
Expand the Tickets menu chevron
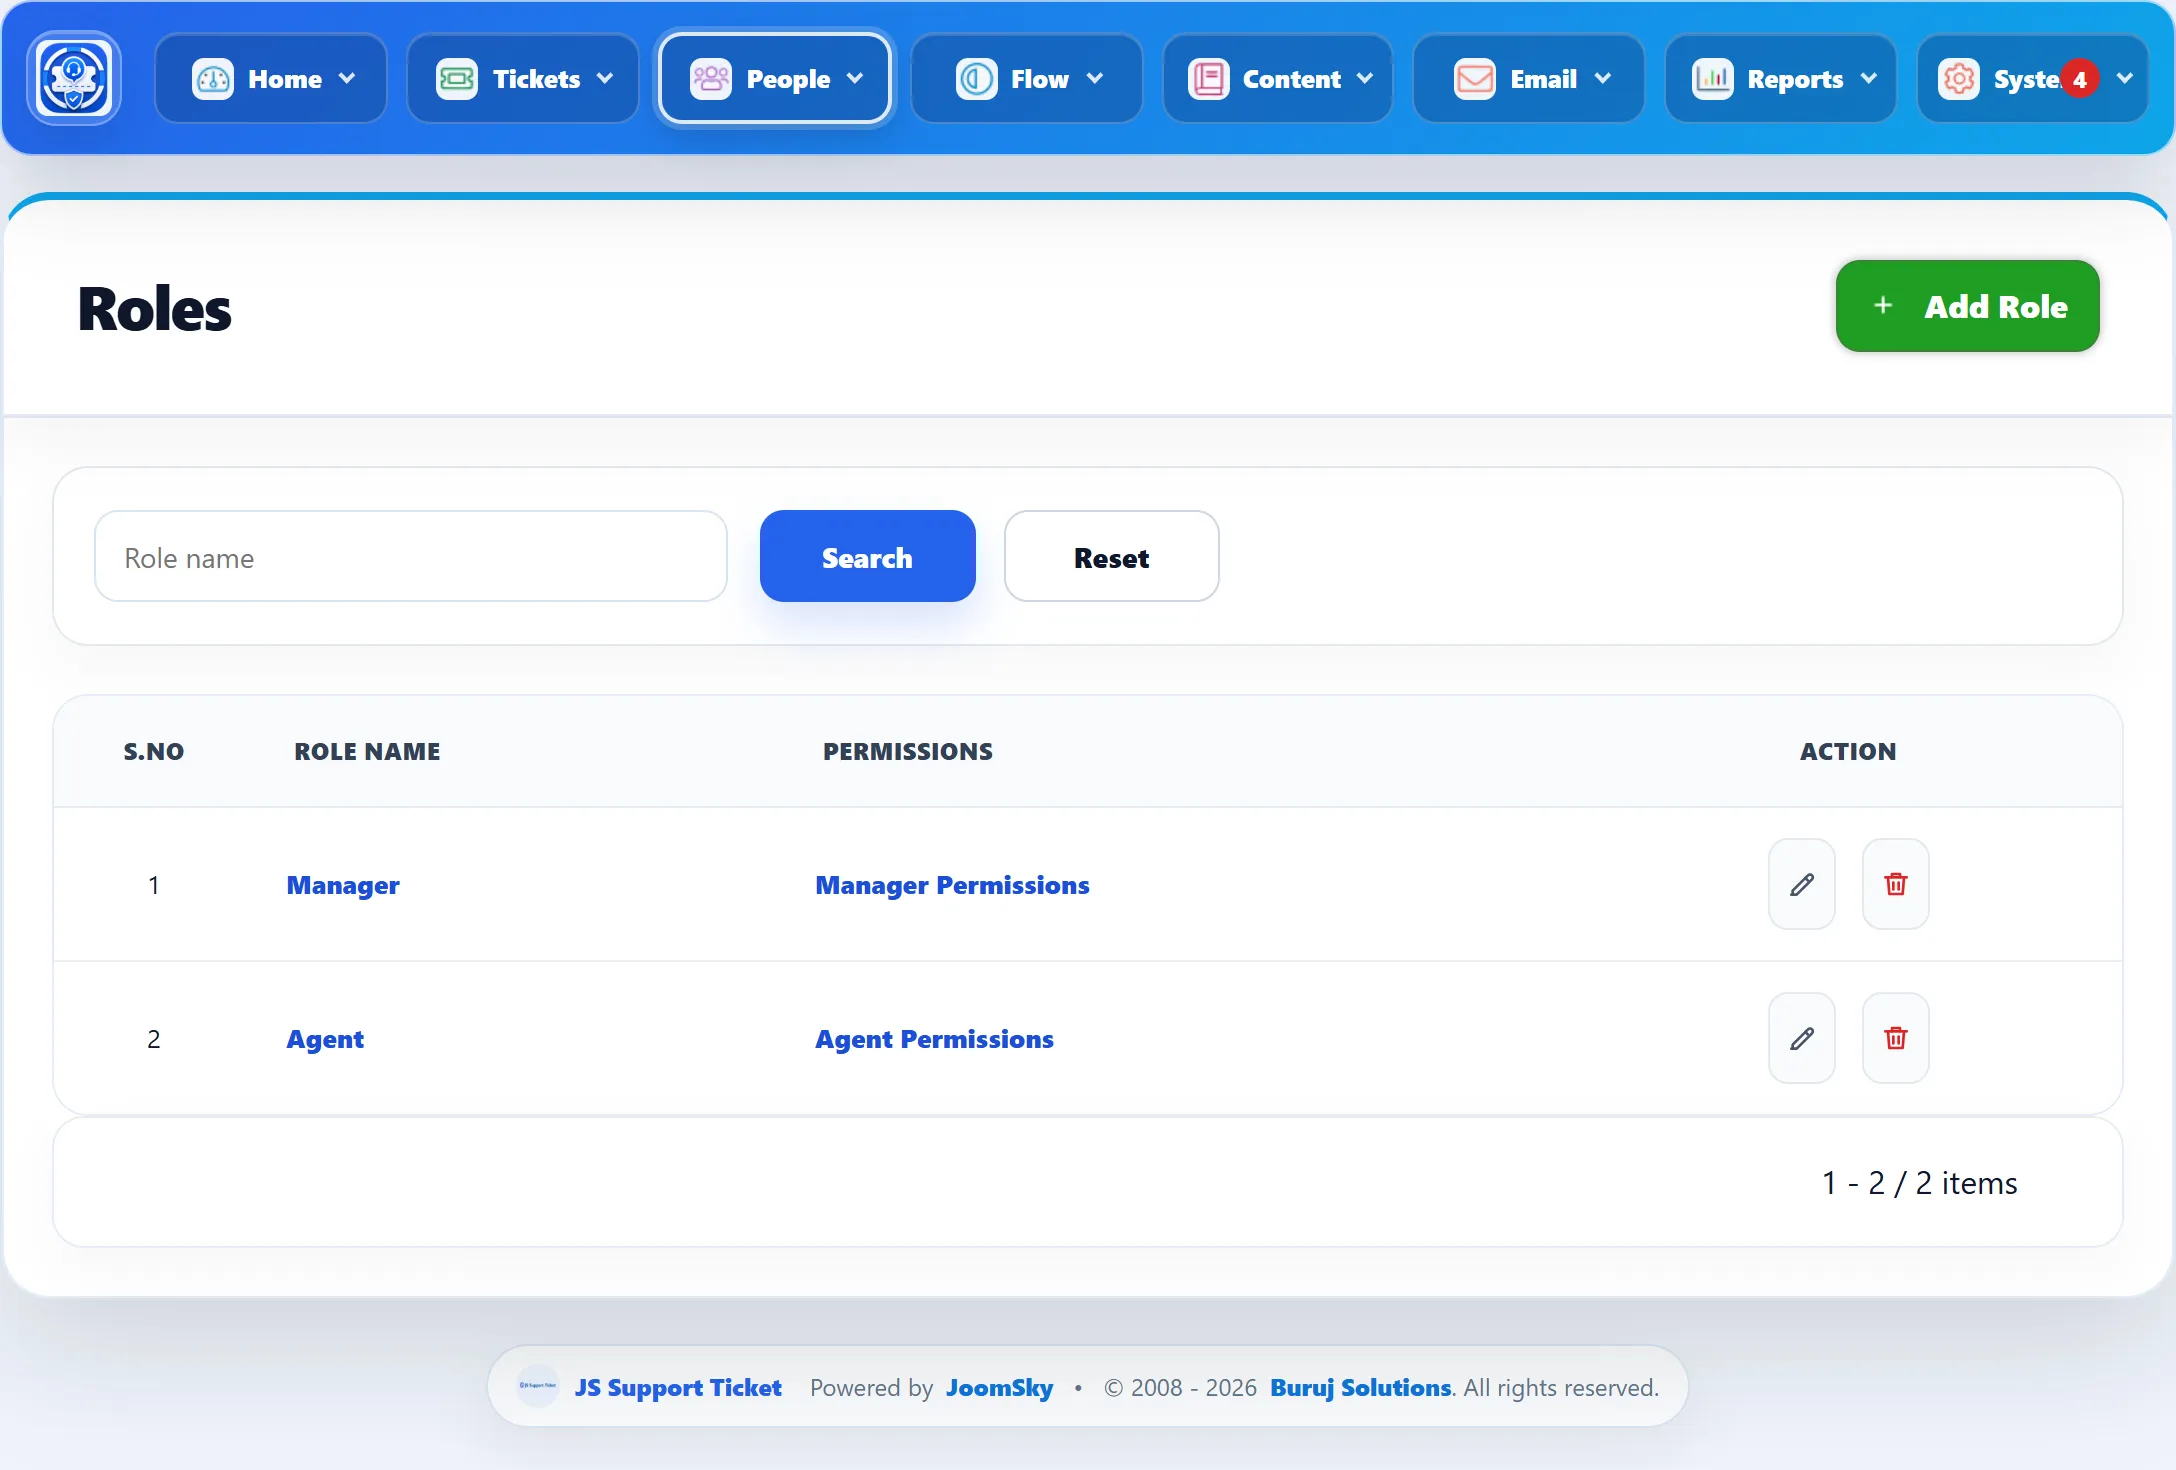605,78
